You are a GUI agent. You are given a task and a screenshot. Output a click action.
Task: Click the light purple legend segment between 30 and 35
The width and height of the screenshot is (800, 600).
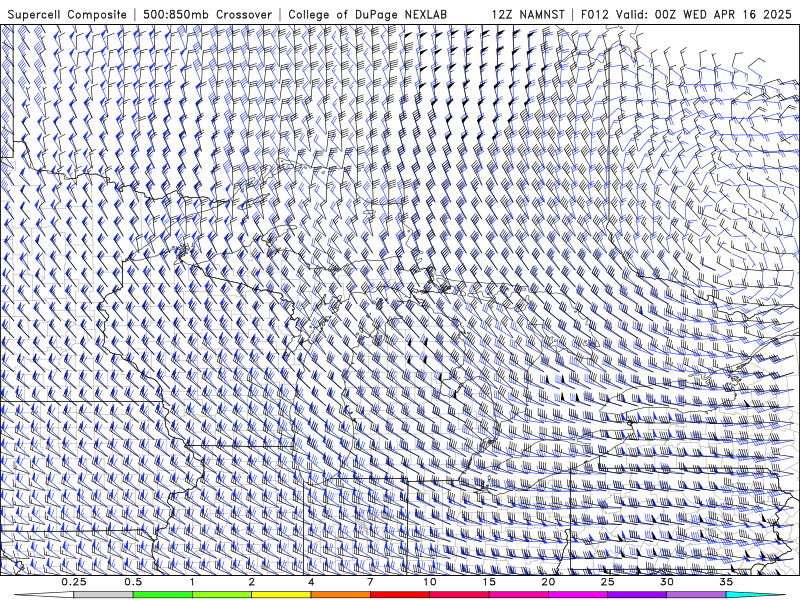(696, 595)
